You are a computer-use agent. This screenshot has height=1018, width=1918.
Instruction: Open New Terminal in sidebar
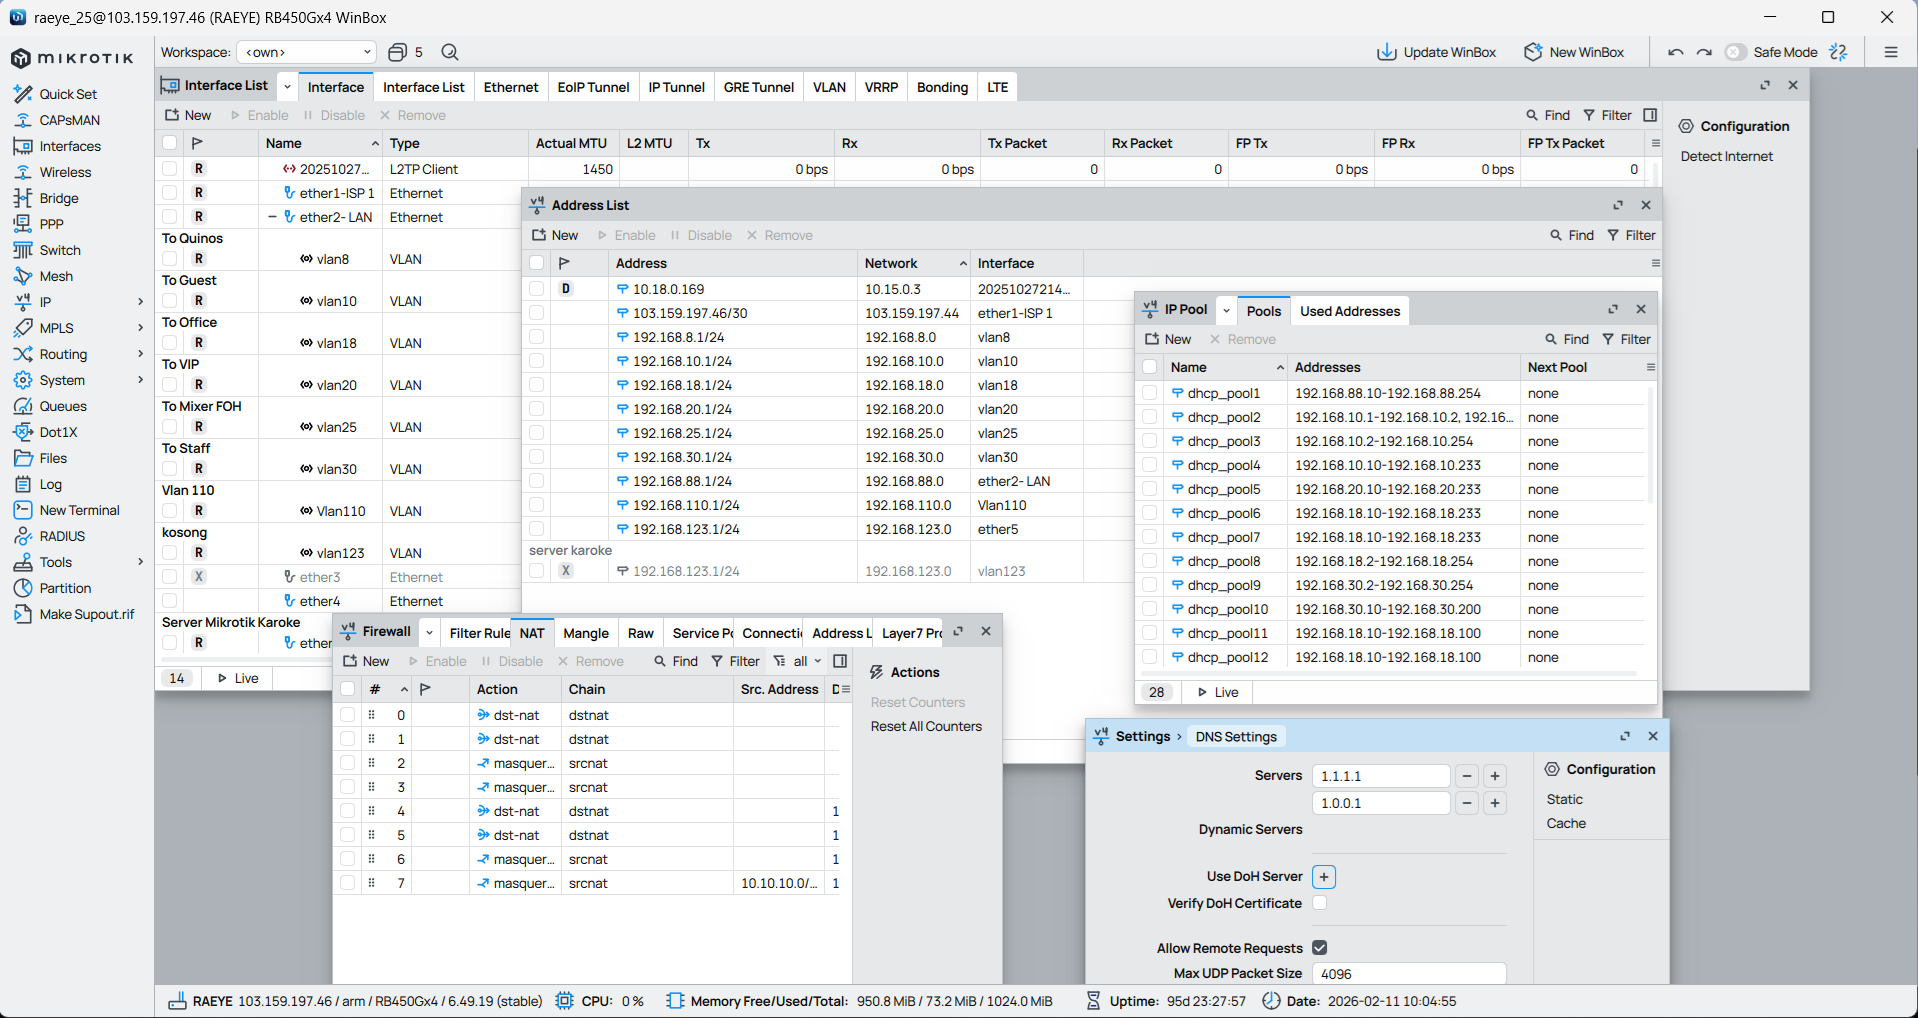point(79,510)
